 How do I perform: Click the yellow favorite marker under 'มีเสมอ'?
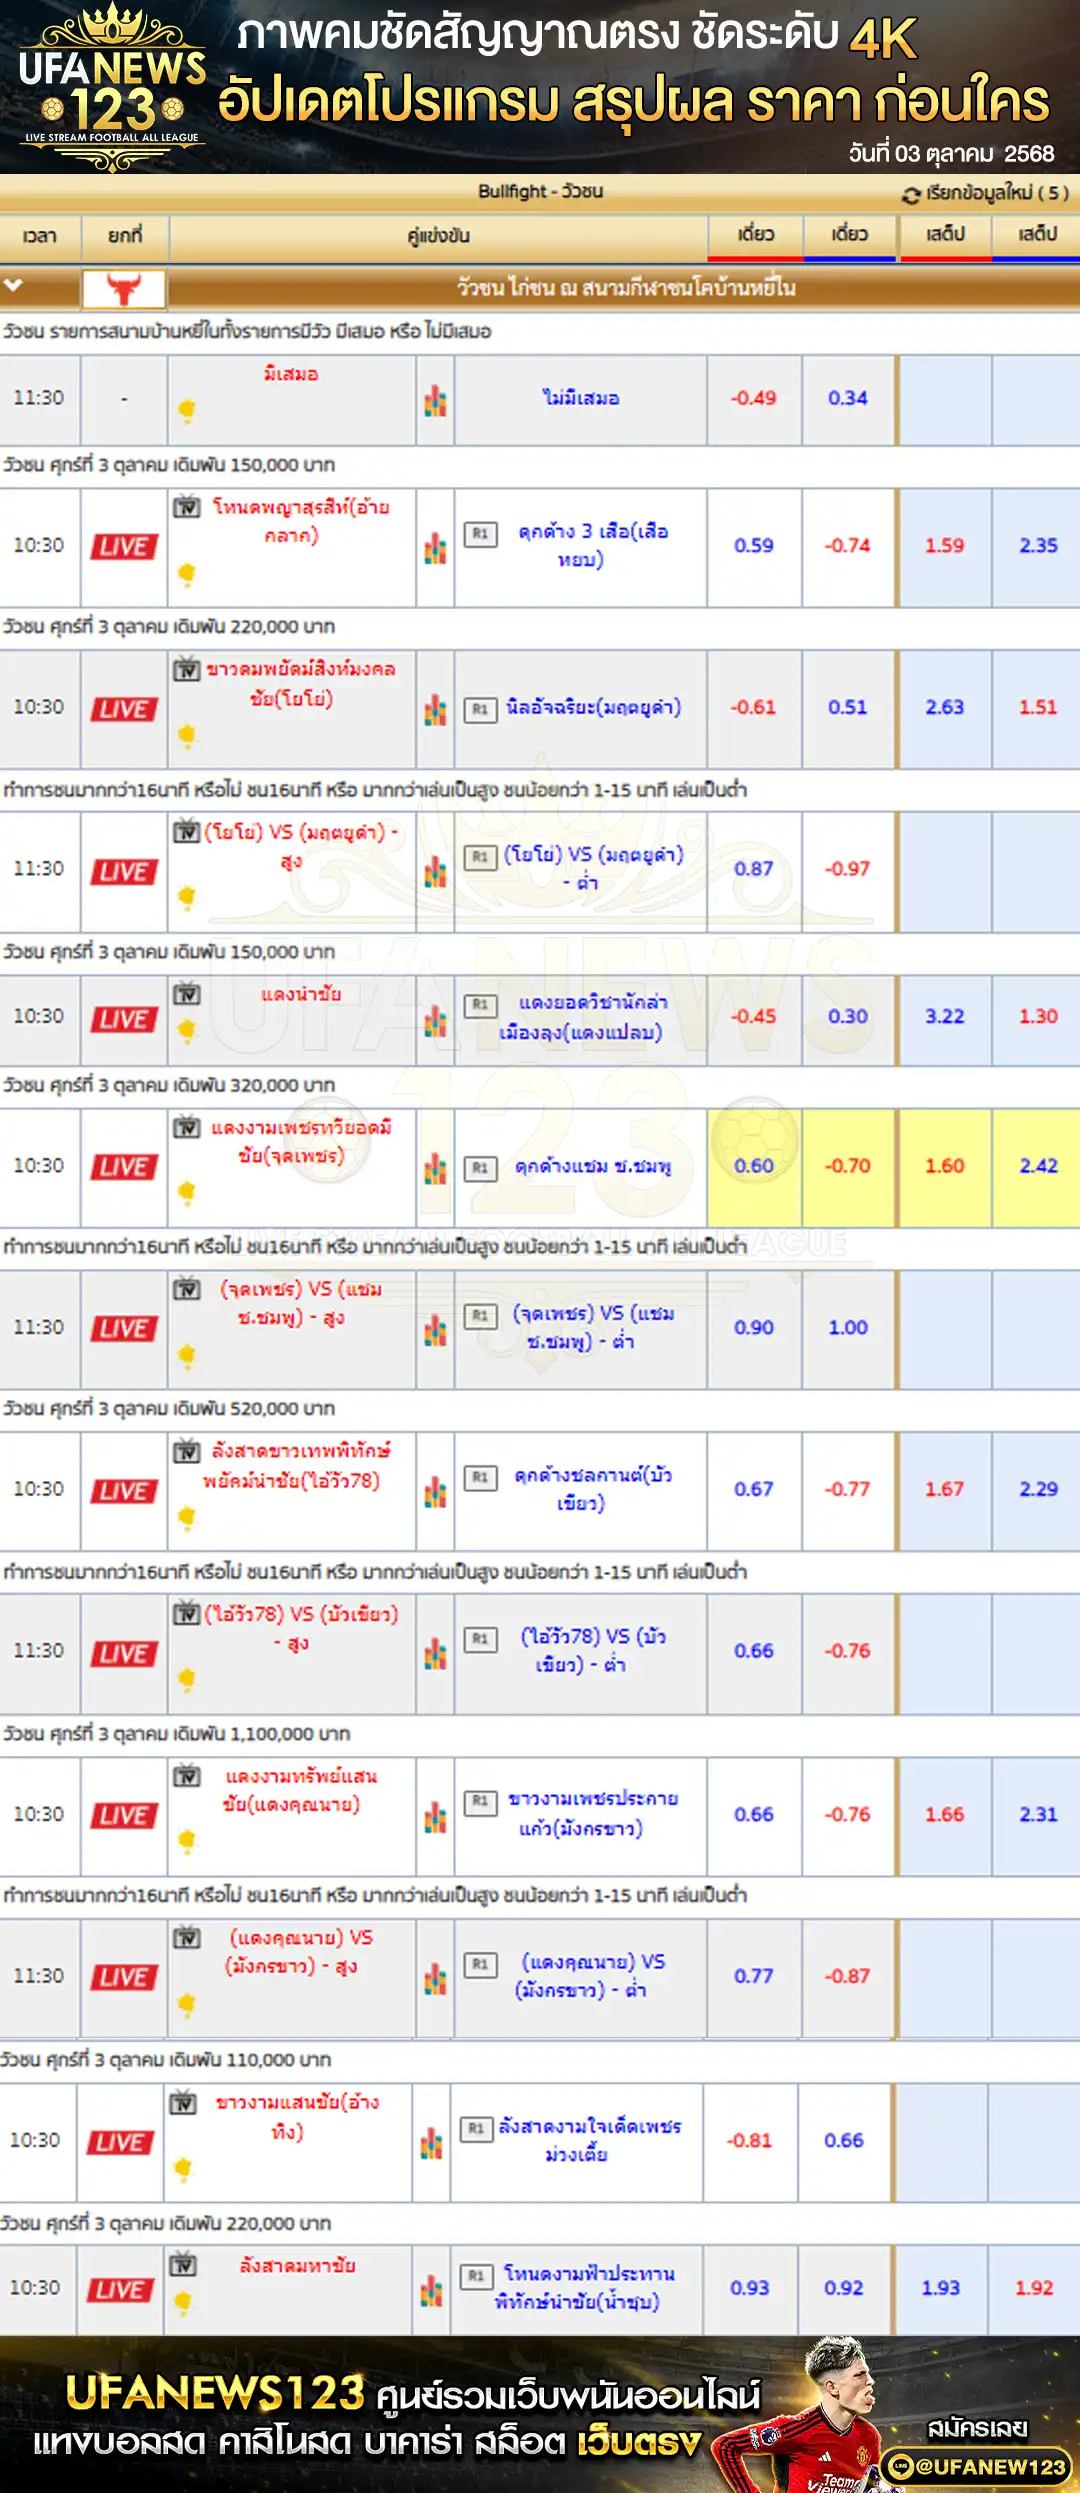click(187, 409)
